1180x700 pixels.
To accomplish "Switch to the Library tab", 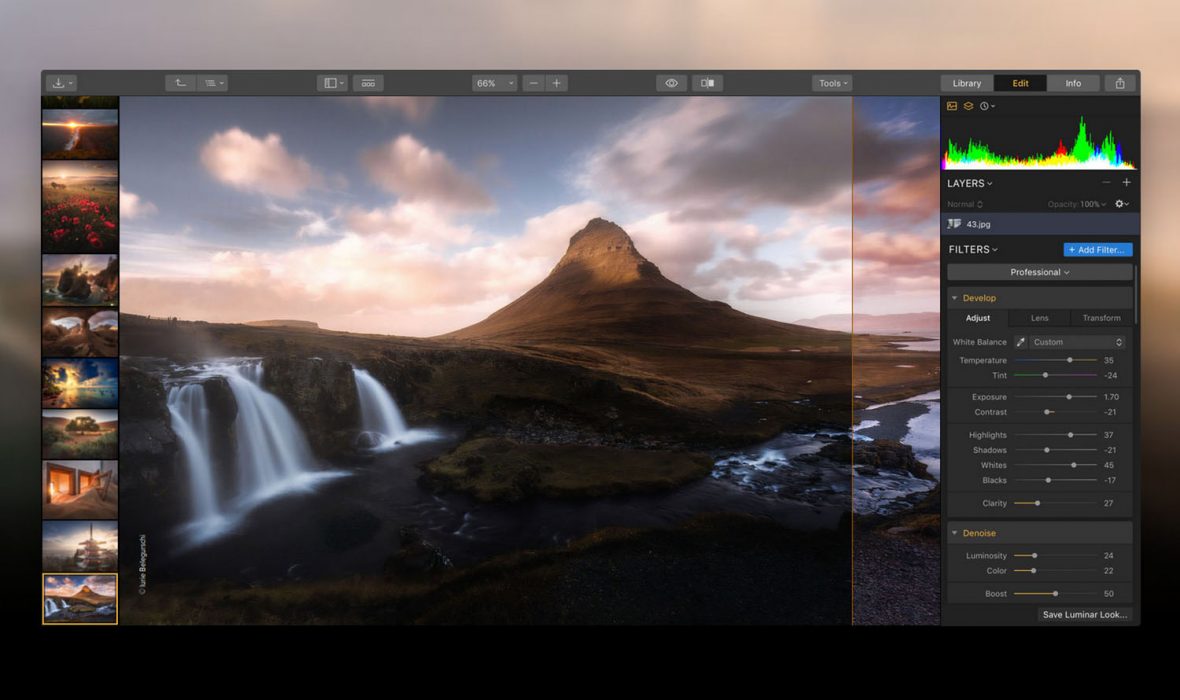I will click(x=966, y=83).
